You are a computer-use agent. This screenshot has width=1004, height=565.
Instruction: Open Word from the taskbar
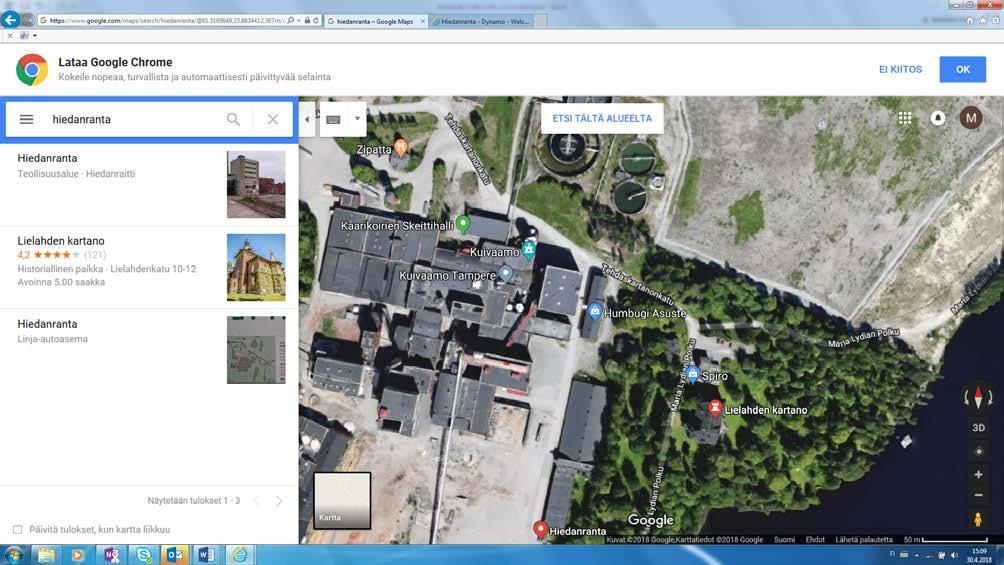[x=206, y=555]
